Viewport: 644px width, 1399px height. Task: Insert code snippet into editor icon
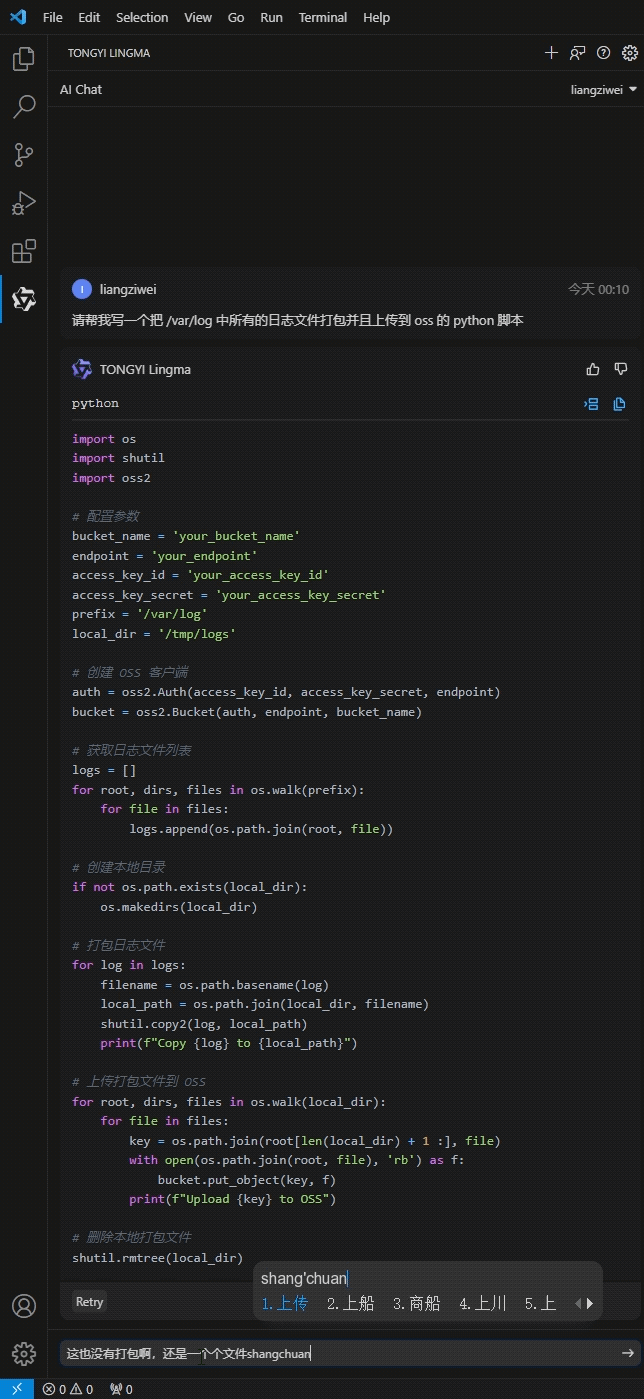tap(592, 404)
